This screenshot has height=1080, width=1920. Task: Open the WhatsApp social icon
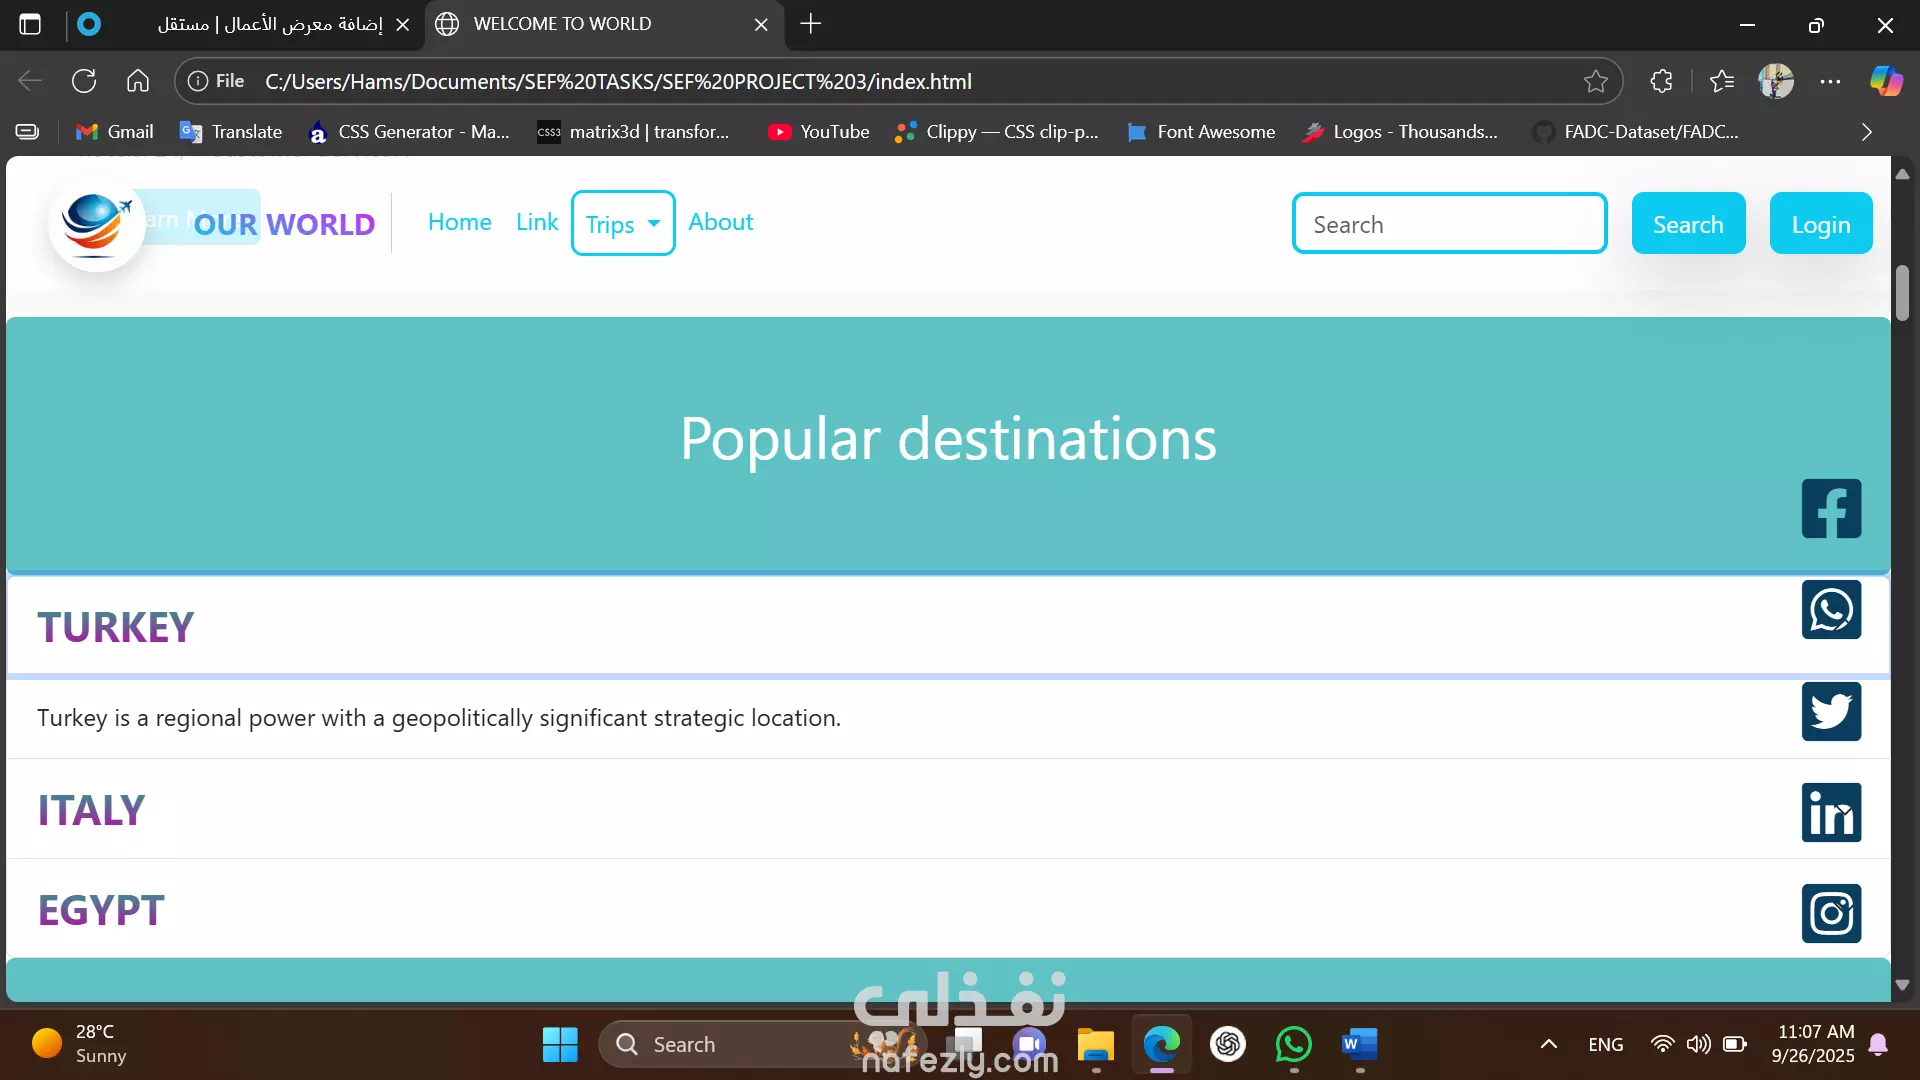[x=1831, y=610]
